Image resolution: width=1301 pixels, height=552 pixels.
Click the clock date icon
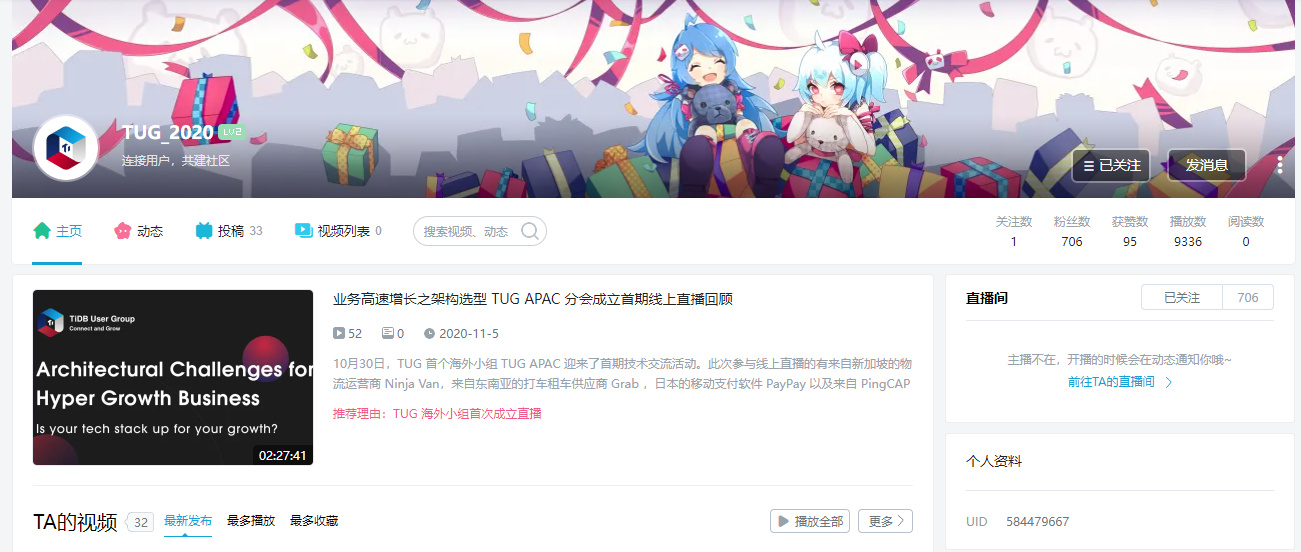click(x=429, y=333)
